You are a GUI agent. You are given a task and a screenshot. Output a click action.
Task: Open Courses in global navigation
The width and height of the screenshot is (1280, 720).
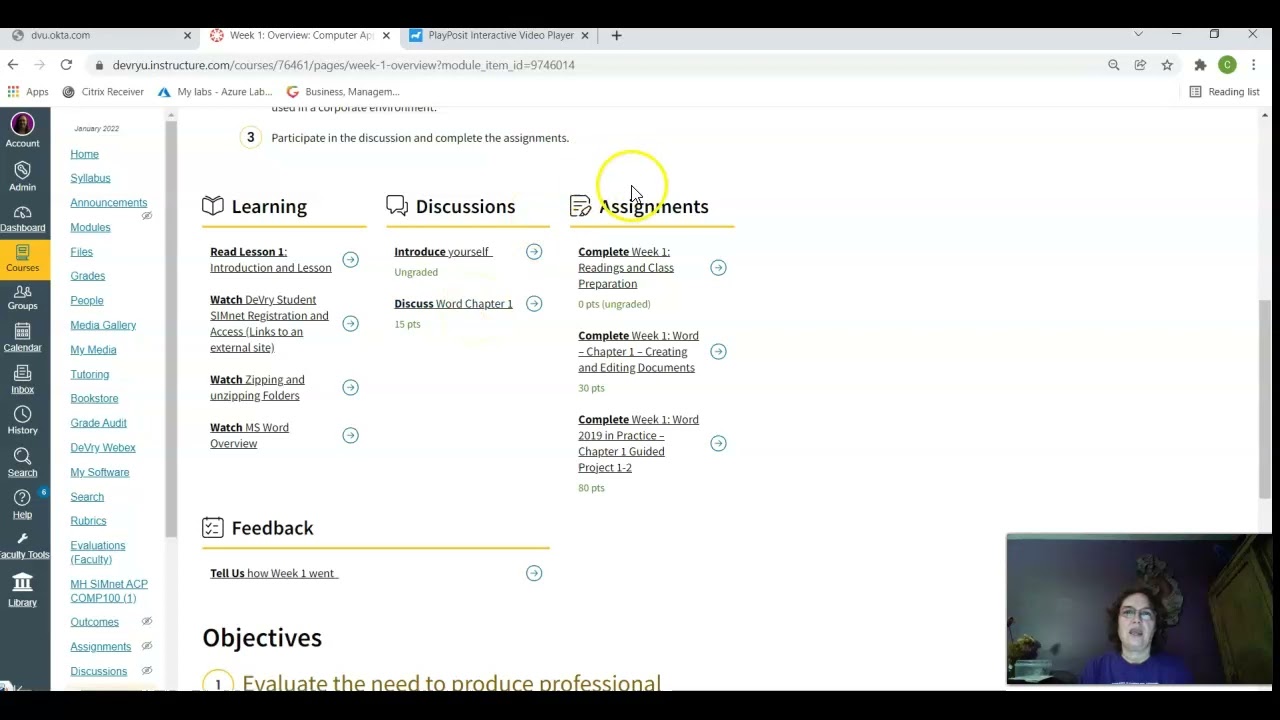click(22, 258)
